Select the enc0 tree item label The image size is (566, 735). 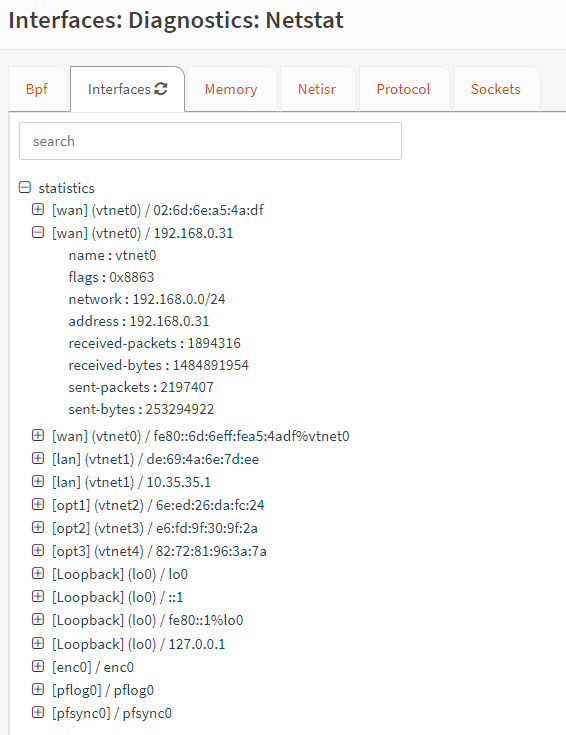tap(93, 667)
